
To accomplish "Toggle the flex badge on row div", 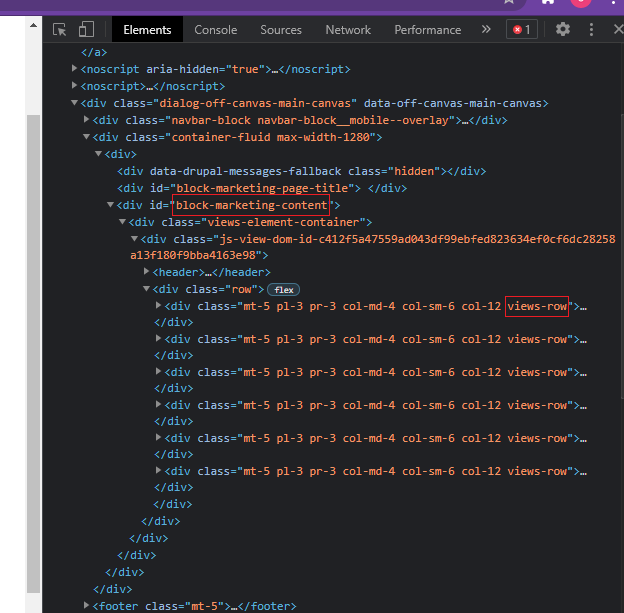I will click(283, 290).
